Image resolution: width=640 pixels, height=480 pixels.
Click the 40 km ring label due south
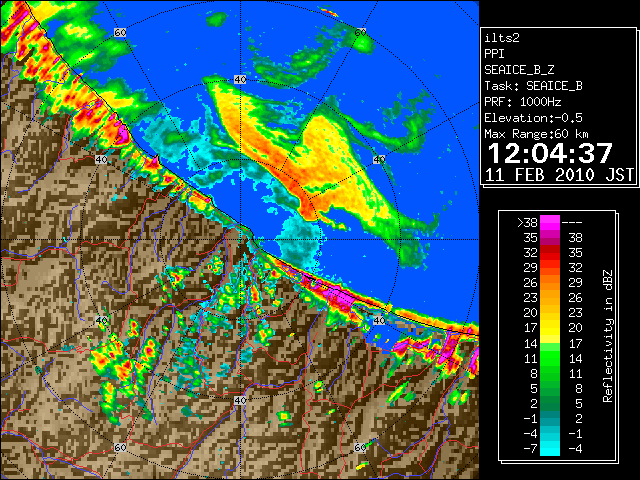[240, 400]
